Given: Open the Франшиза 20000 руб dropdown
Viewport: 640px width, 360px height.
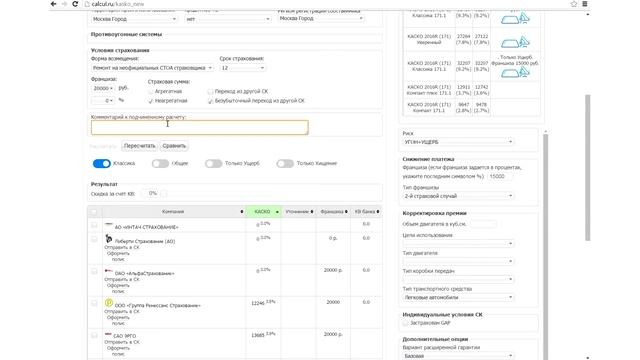Looking at the screenshot, I should pyautogui.click(x=103, y=88).
